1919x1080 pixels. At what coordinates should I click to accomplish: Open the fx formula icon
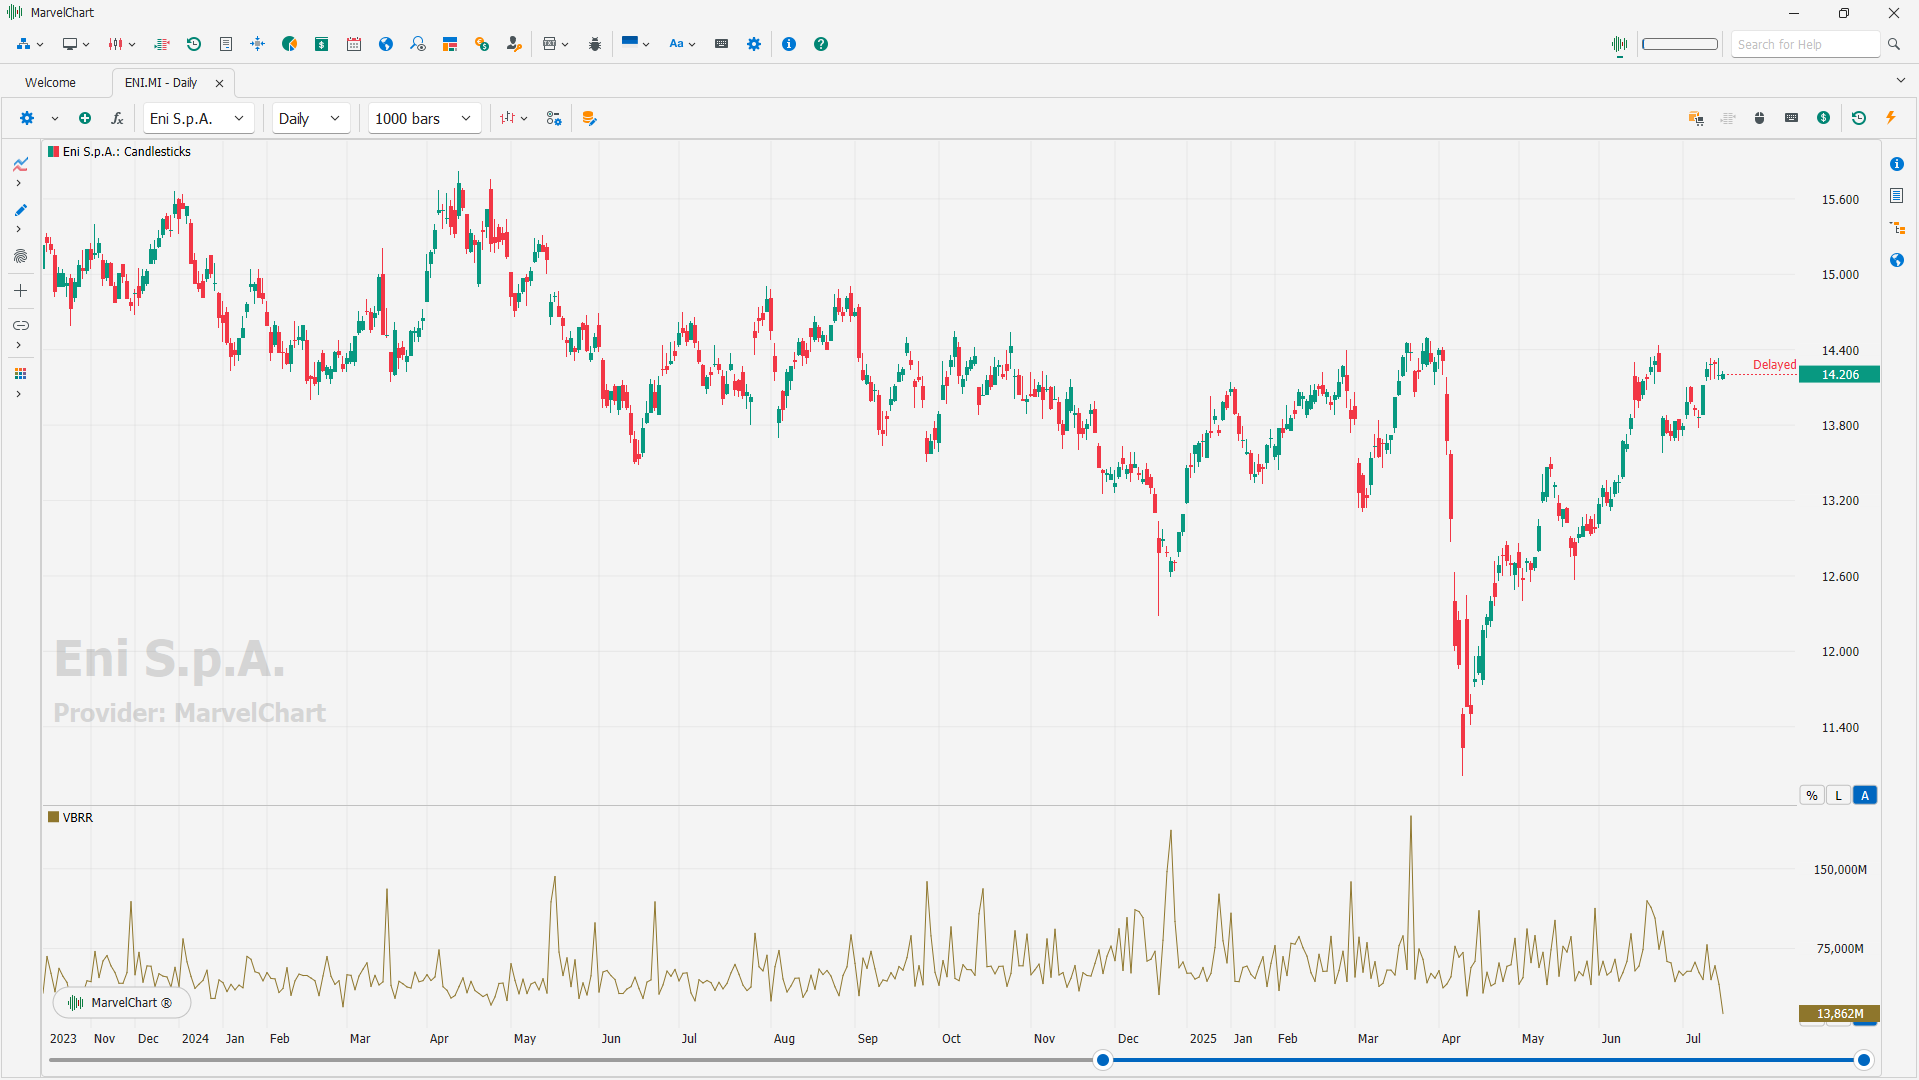point(117,118)
